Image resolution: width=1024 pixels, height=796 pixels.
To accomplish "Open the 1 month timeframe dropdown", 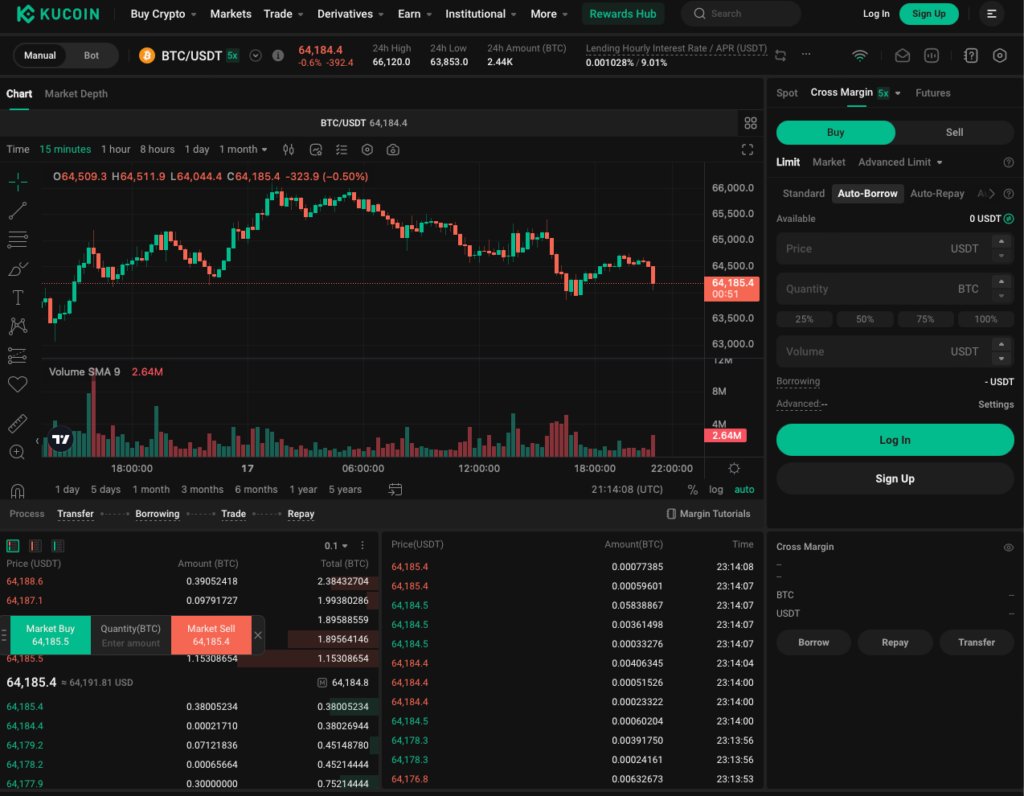I will pos(243,149).
